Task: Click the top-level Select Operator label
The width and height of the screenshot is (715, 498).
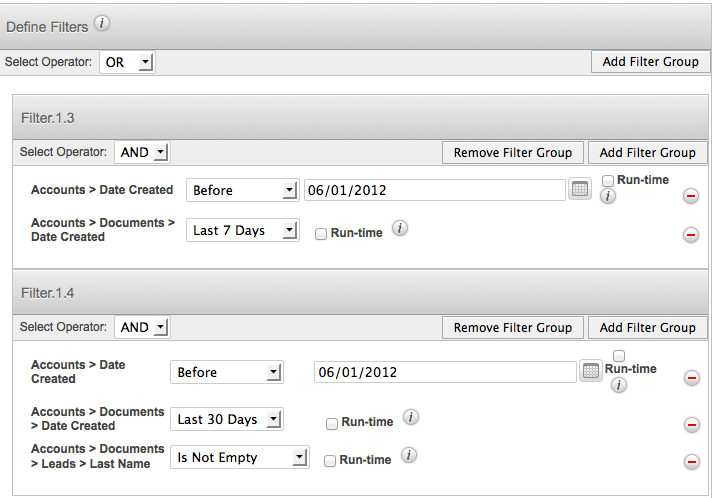Action: (48, 62)
